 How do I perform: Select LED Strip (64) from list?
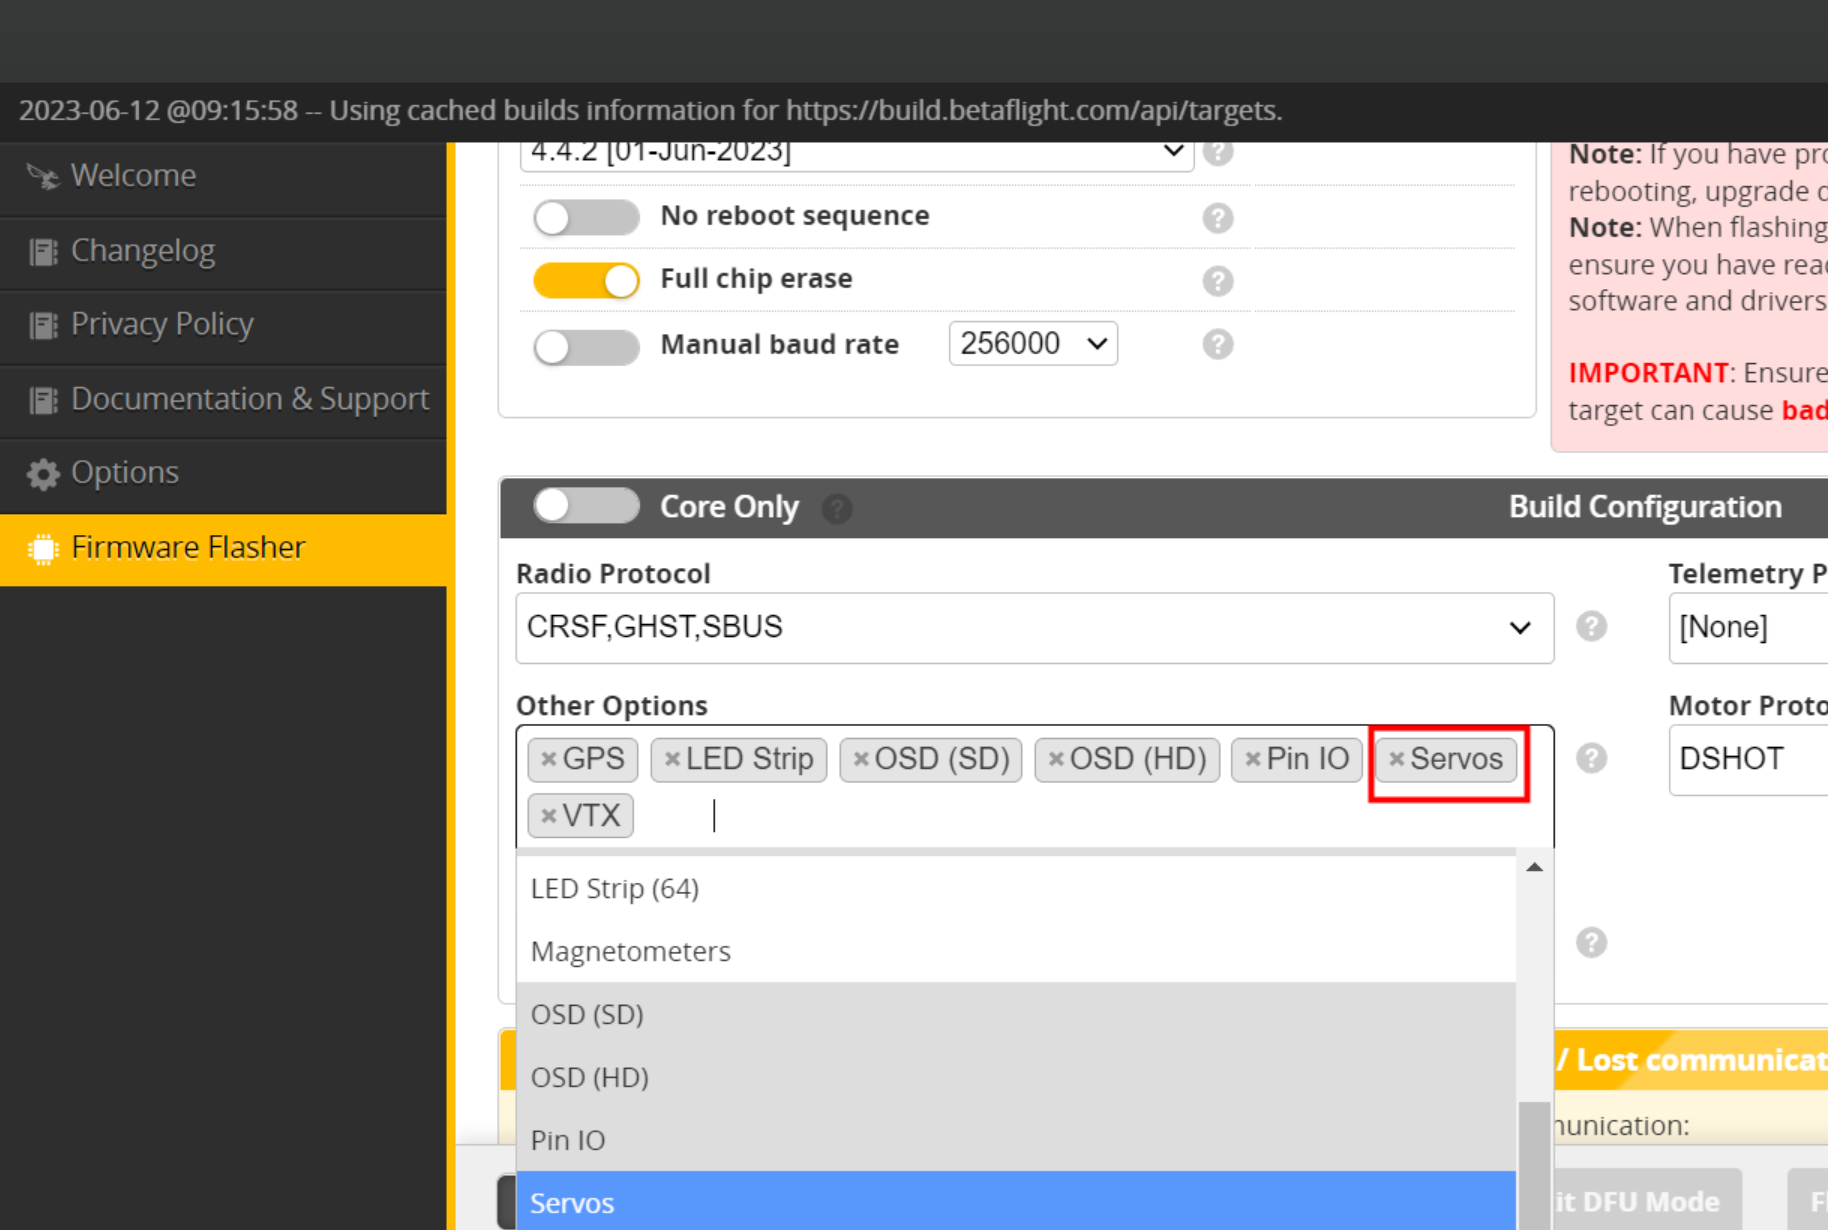pos(1016,889)
